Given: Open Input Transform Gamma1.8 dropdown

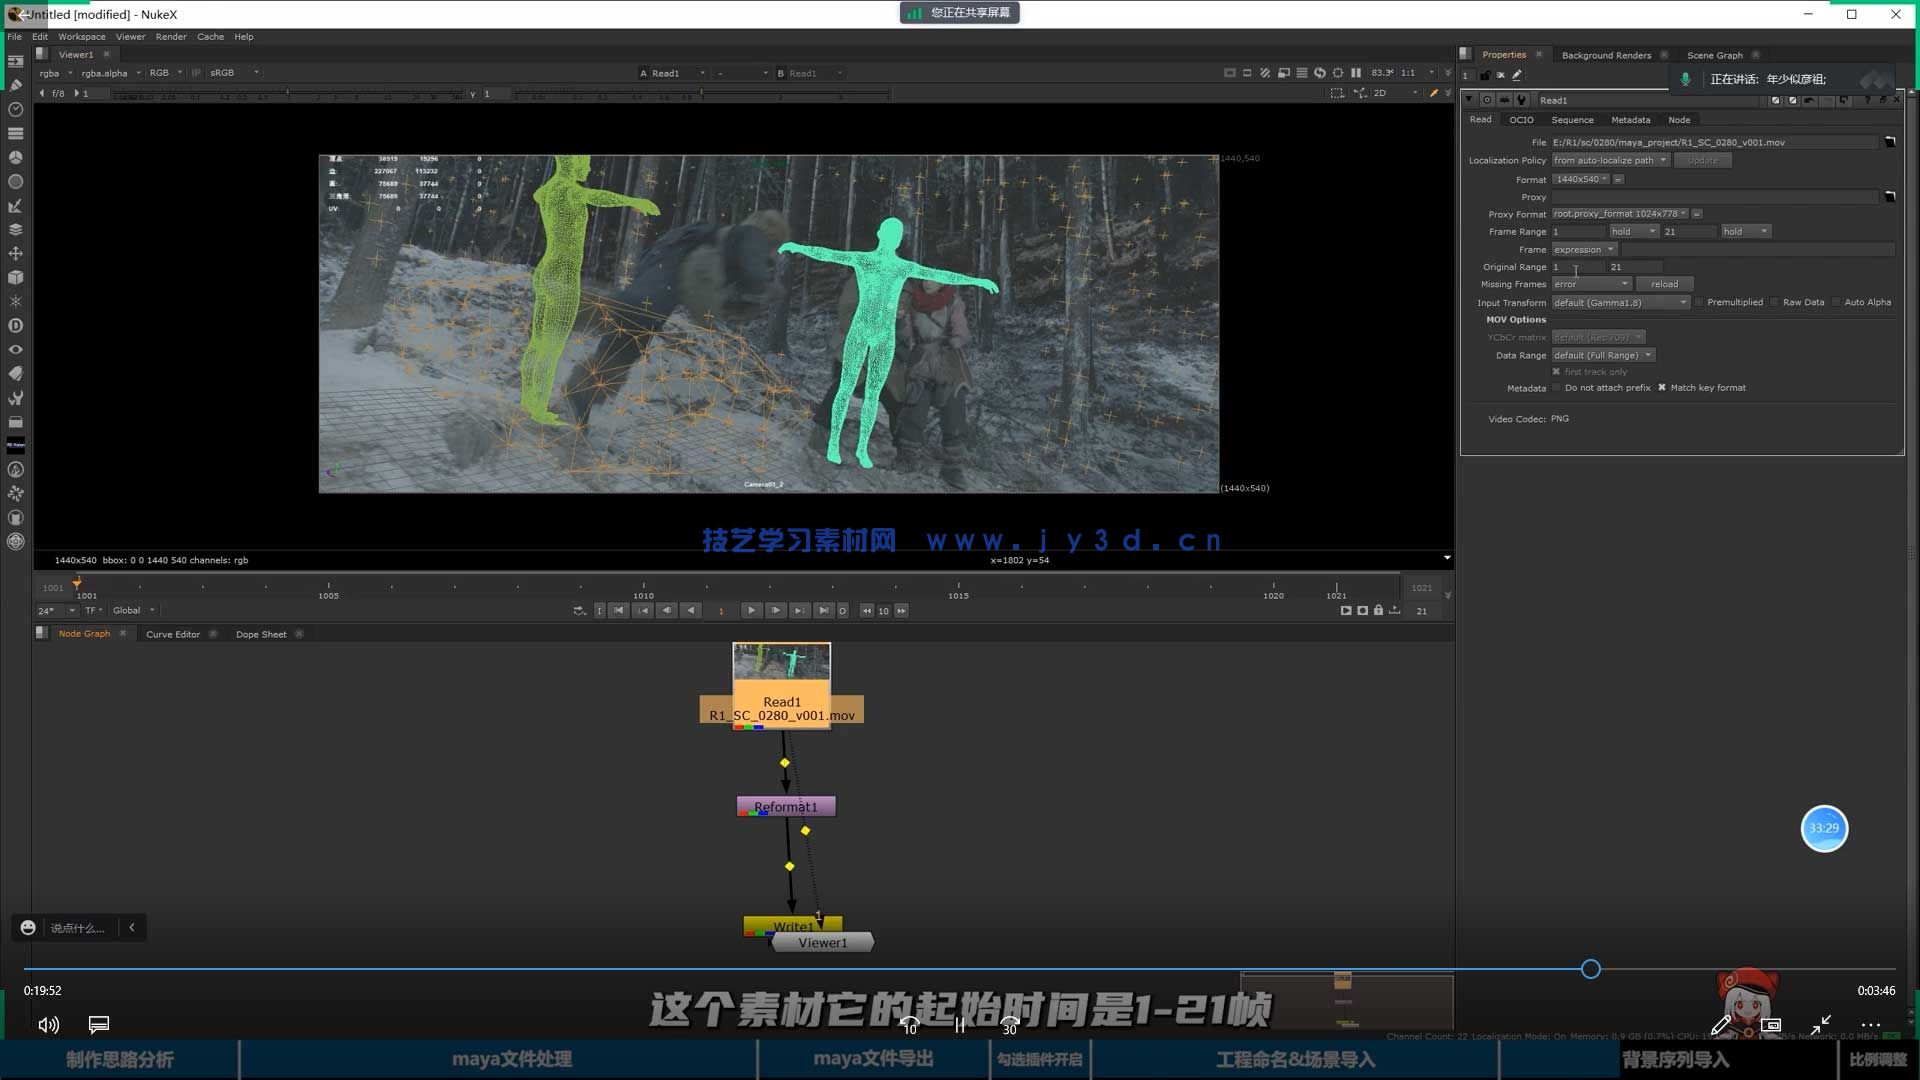Looking at the screenshot, I should (x=1620, y=302).
